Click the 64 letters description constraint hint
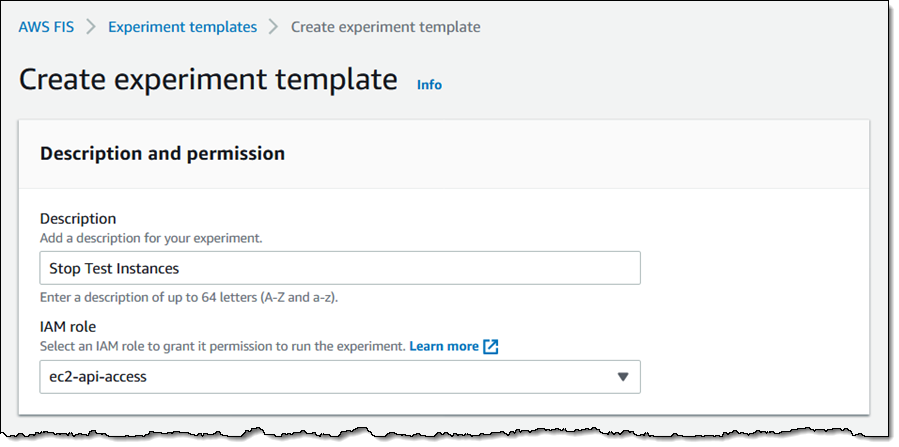 coord(193,298)
